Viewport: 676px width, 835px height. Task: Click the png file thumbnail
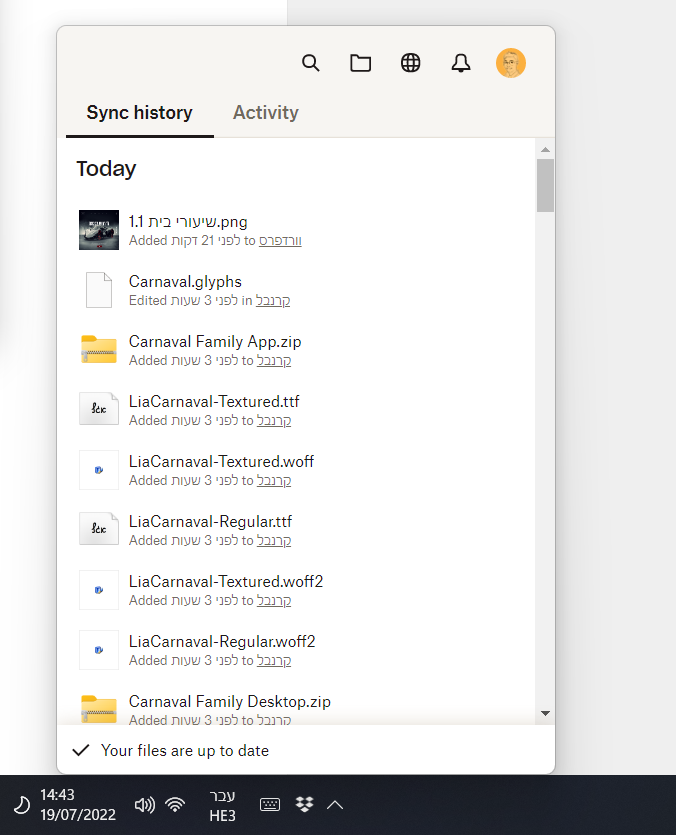pyautogui.click(x=99, y=230)
